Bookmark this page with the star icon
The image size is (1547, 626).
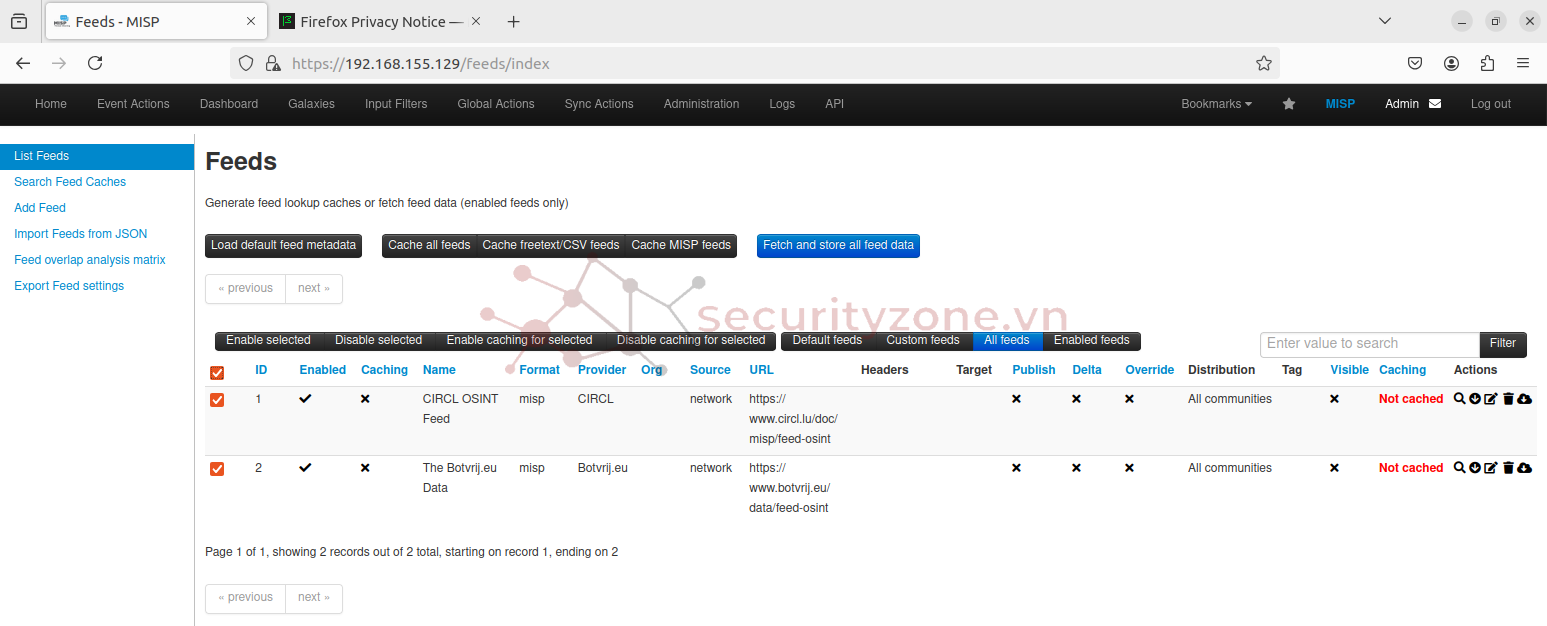pos(1264,63)
